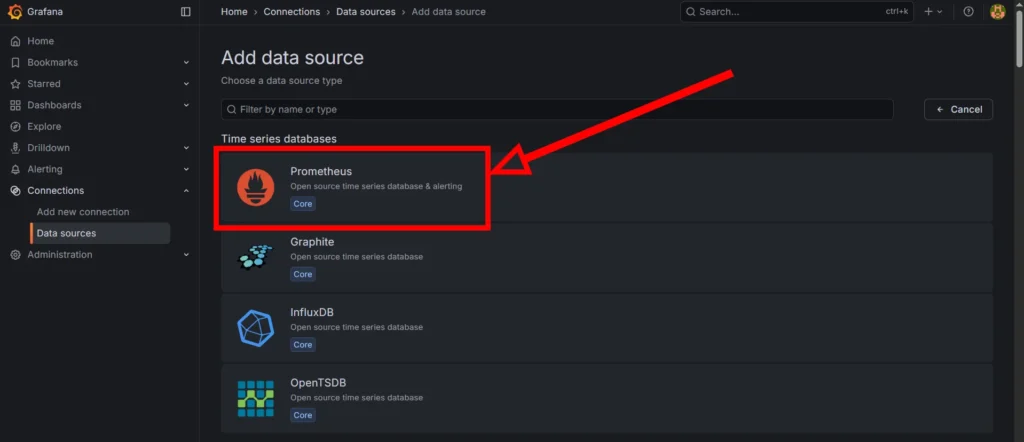Navigate to the Home breadcrumb link

(x=234, y=12)
